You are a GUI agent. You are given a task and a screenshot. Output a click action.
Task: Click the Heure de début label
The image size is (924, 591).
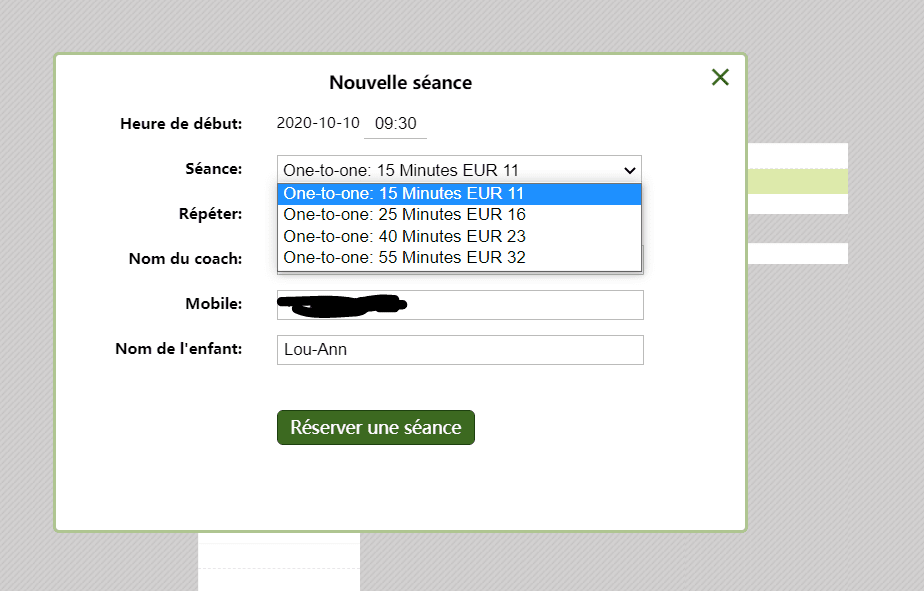click(181, 124)
